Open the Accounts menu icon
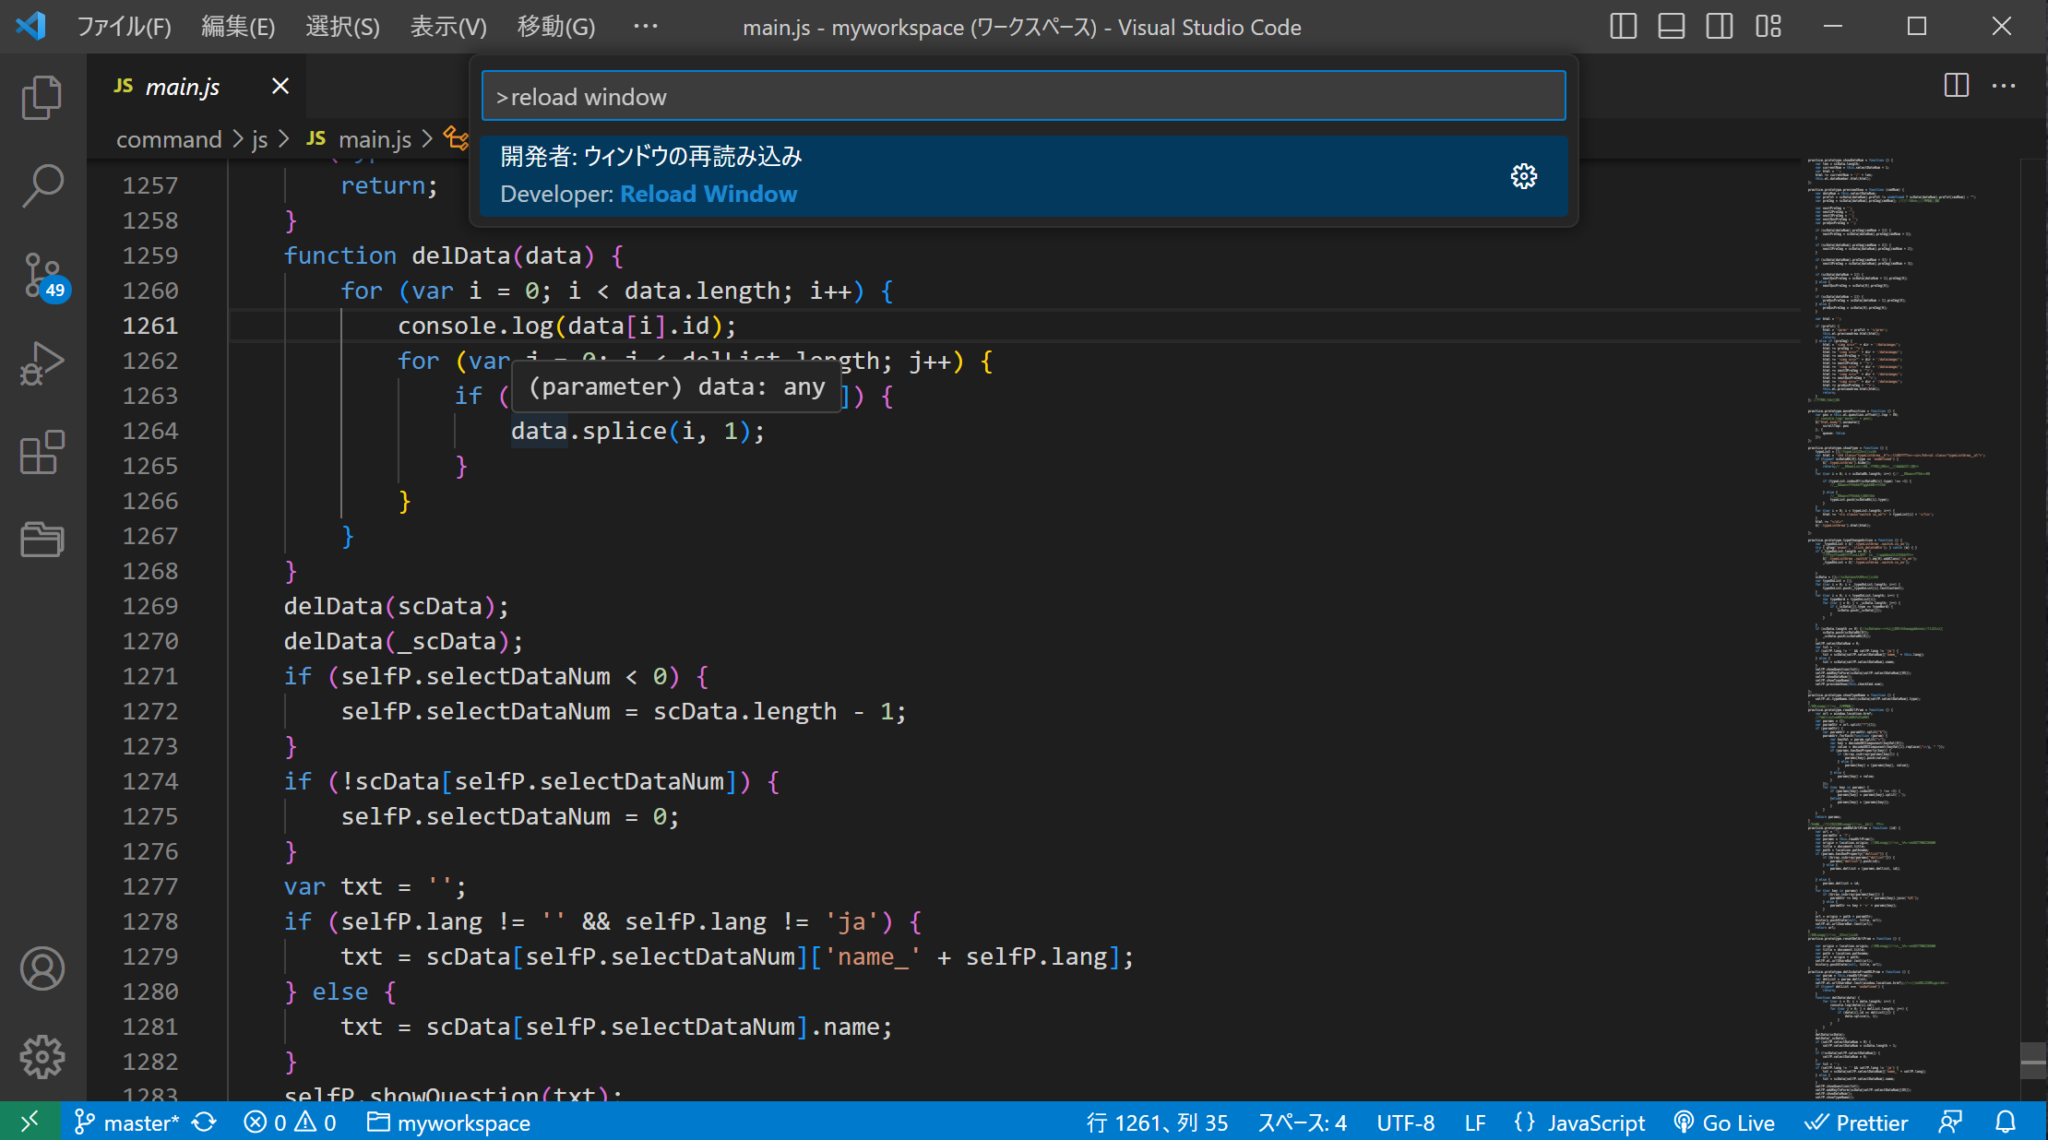 click(42, 968)
